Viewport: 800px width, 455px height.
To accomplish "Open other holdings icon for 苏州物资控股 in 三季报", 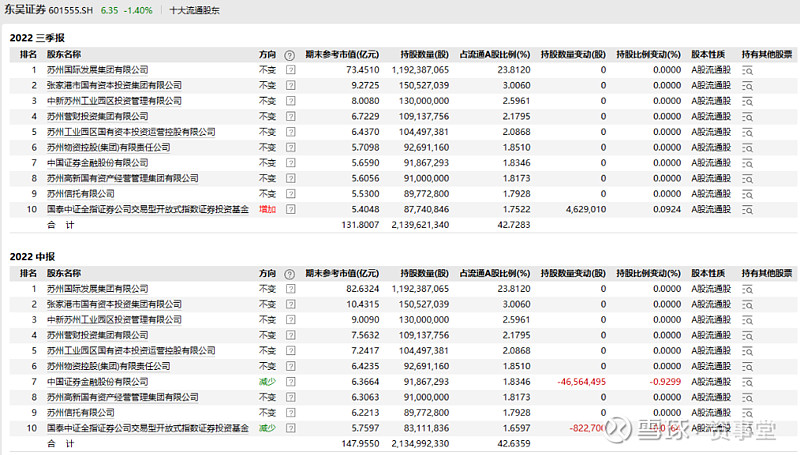I will click(747, 148).
